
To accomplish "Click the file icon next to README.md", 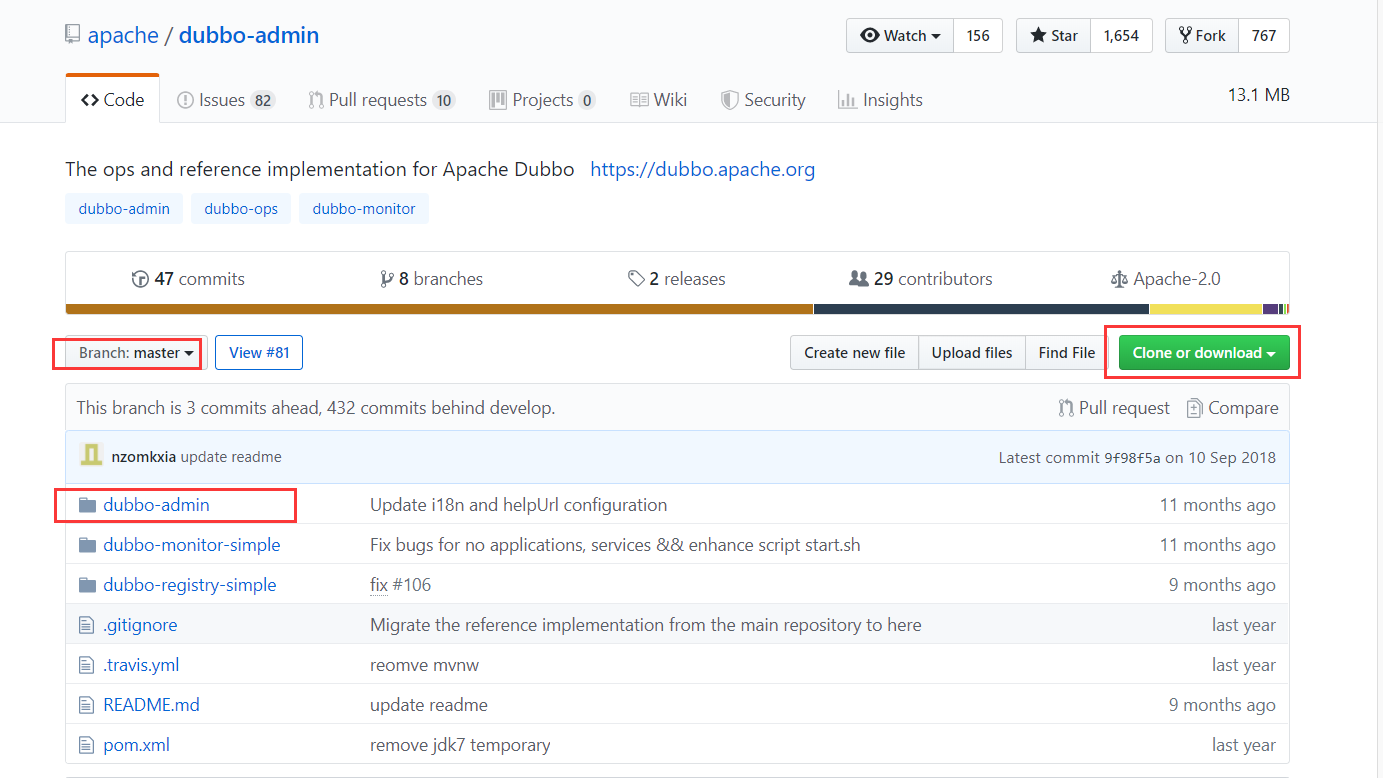I will click(x=86, y=705).
